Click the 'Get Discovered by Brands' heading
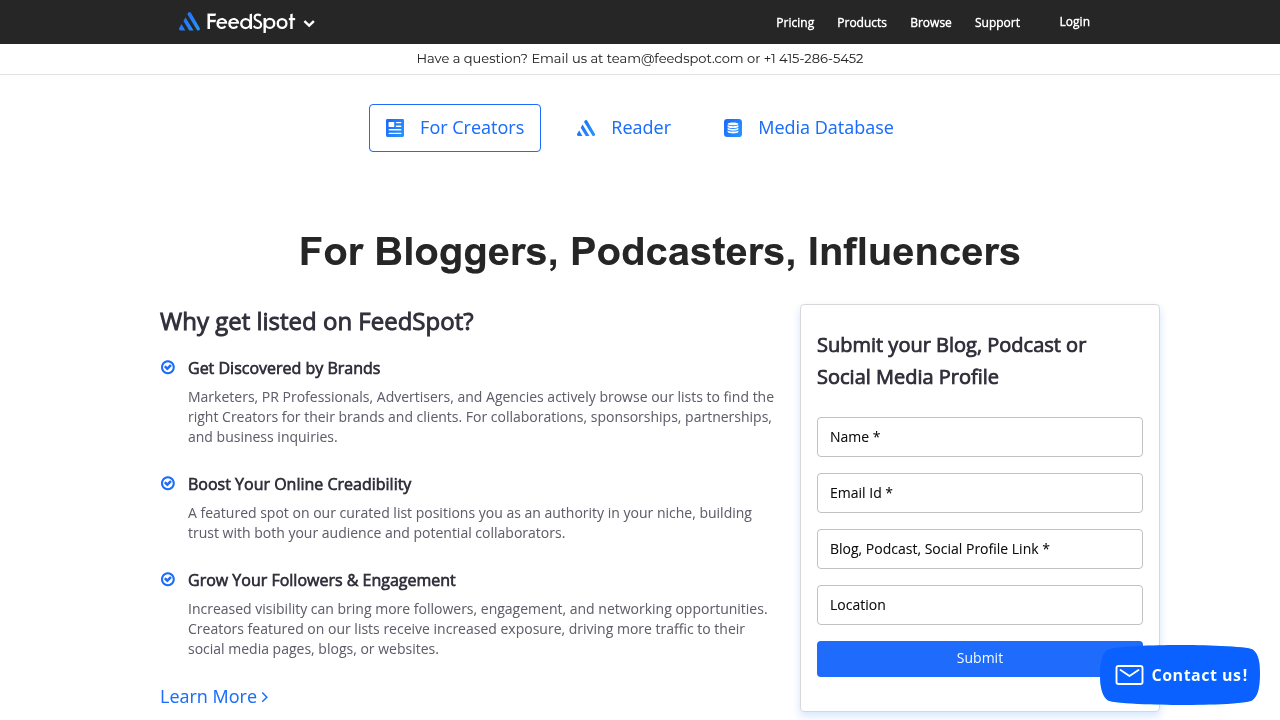The height and width of the screenshot is (720, 1280). click(284, 368)
